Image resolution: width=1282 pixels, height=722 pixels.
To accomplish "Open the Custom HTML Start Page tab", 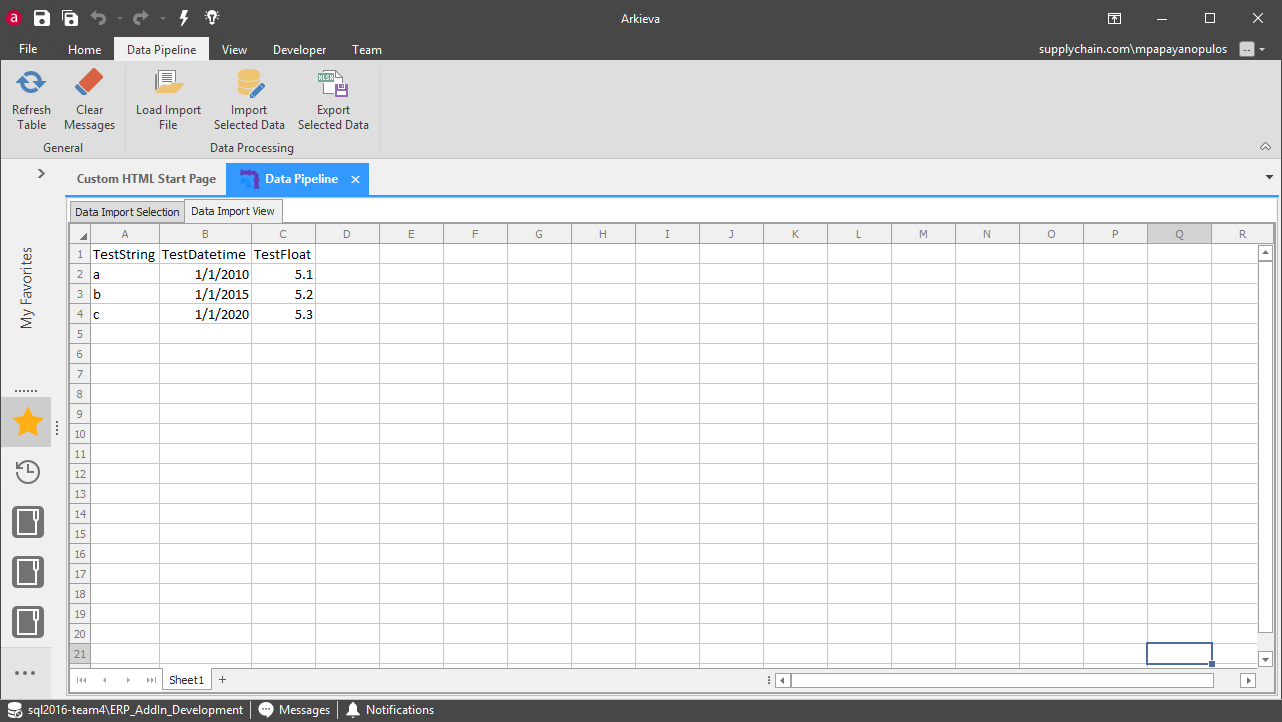I will 146,179.
